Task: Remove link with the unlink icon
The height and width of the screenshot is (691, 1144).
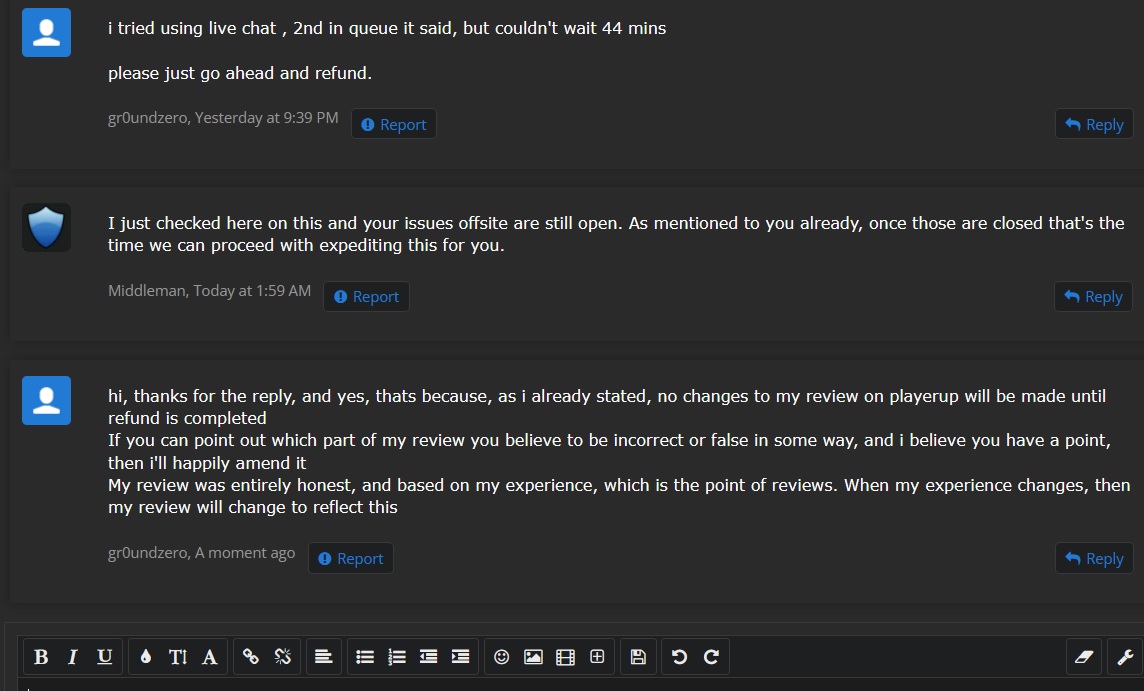Action: [282, 657]
